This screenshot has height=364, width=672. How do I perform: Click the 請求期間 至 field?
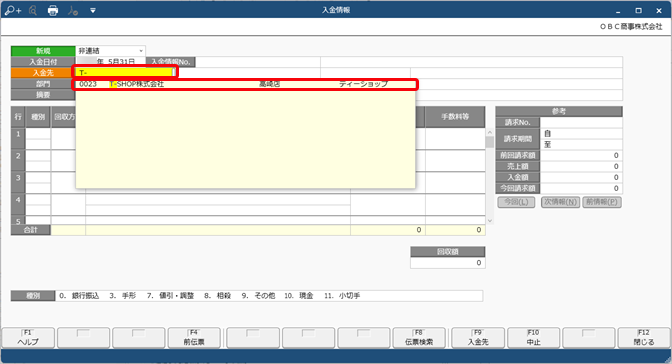click(581, 144)
